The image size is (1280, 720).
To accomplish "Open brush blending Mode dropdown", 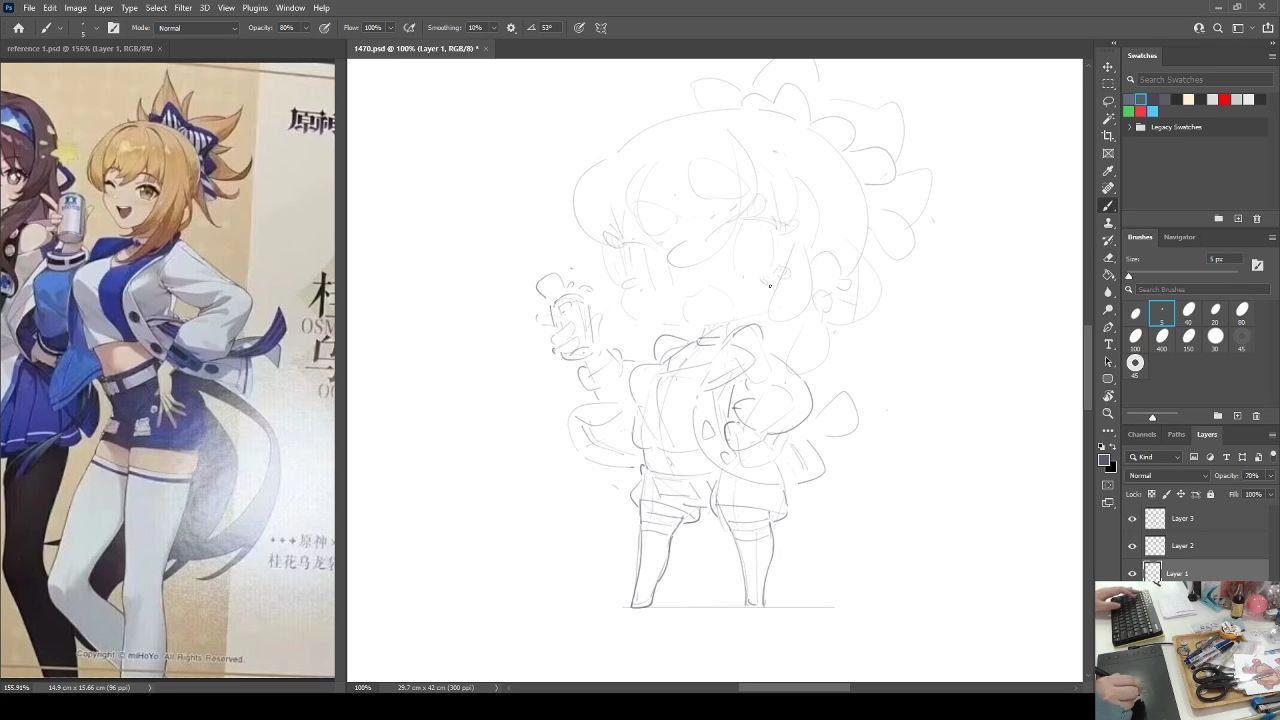I will pos(197,28).
